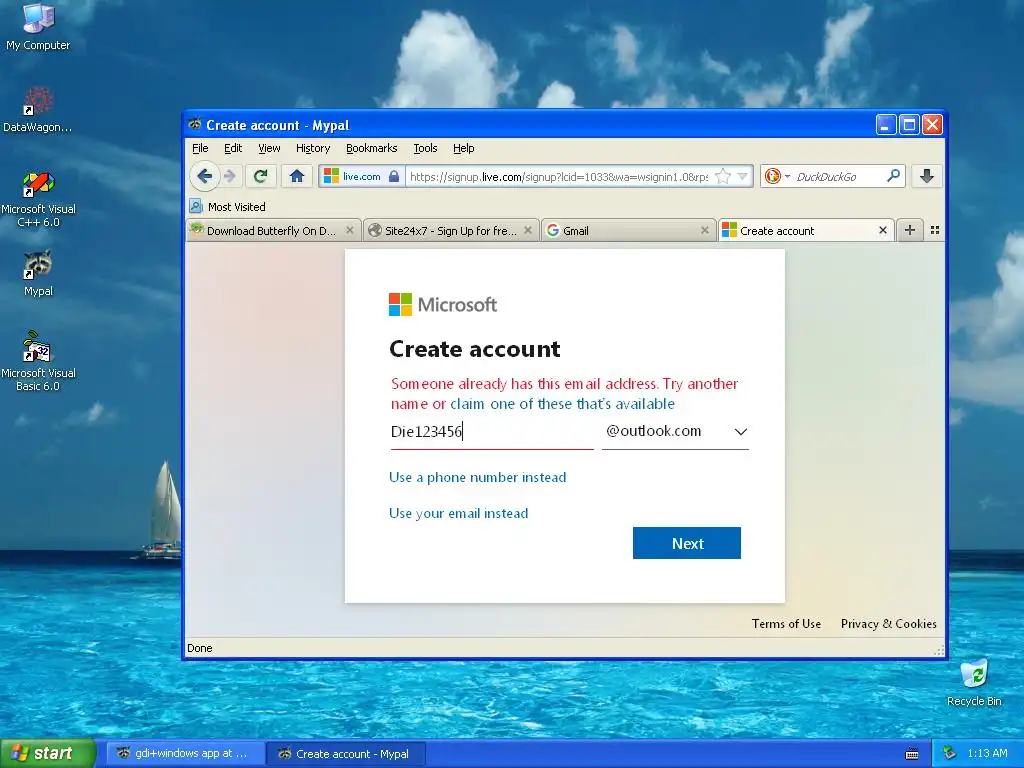
Task: Click the email name field containing Die123456
Action: 492,432
